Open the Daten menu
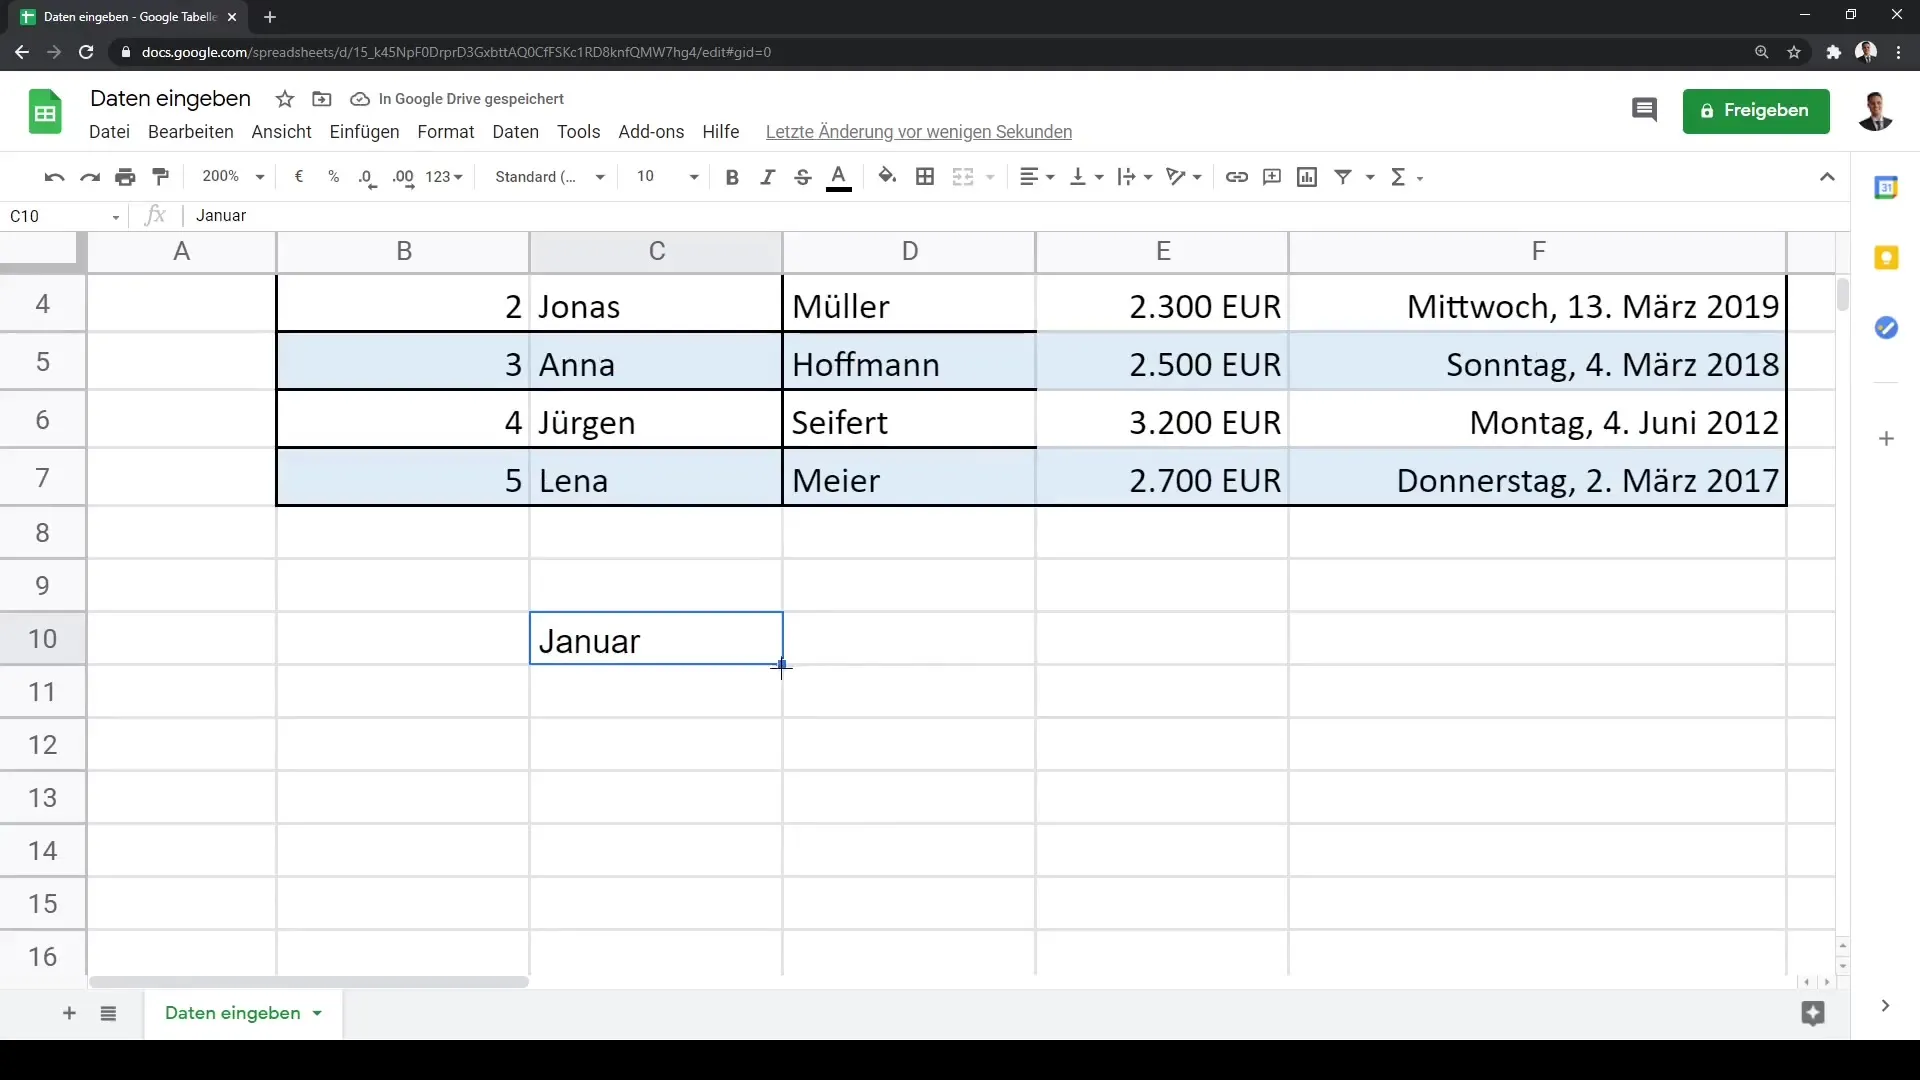Viewport: 1920px width, 1080px height. point(515,132)
